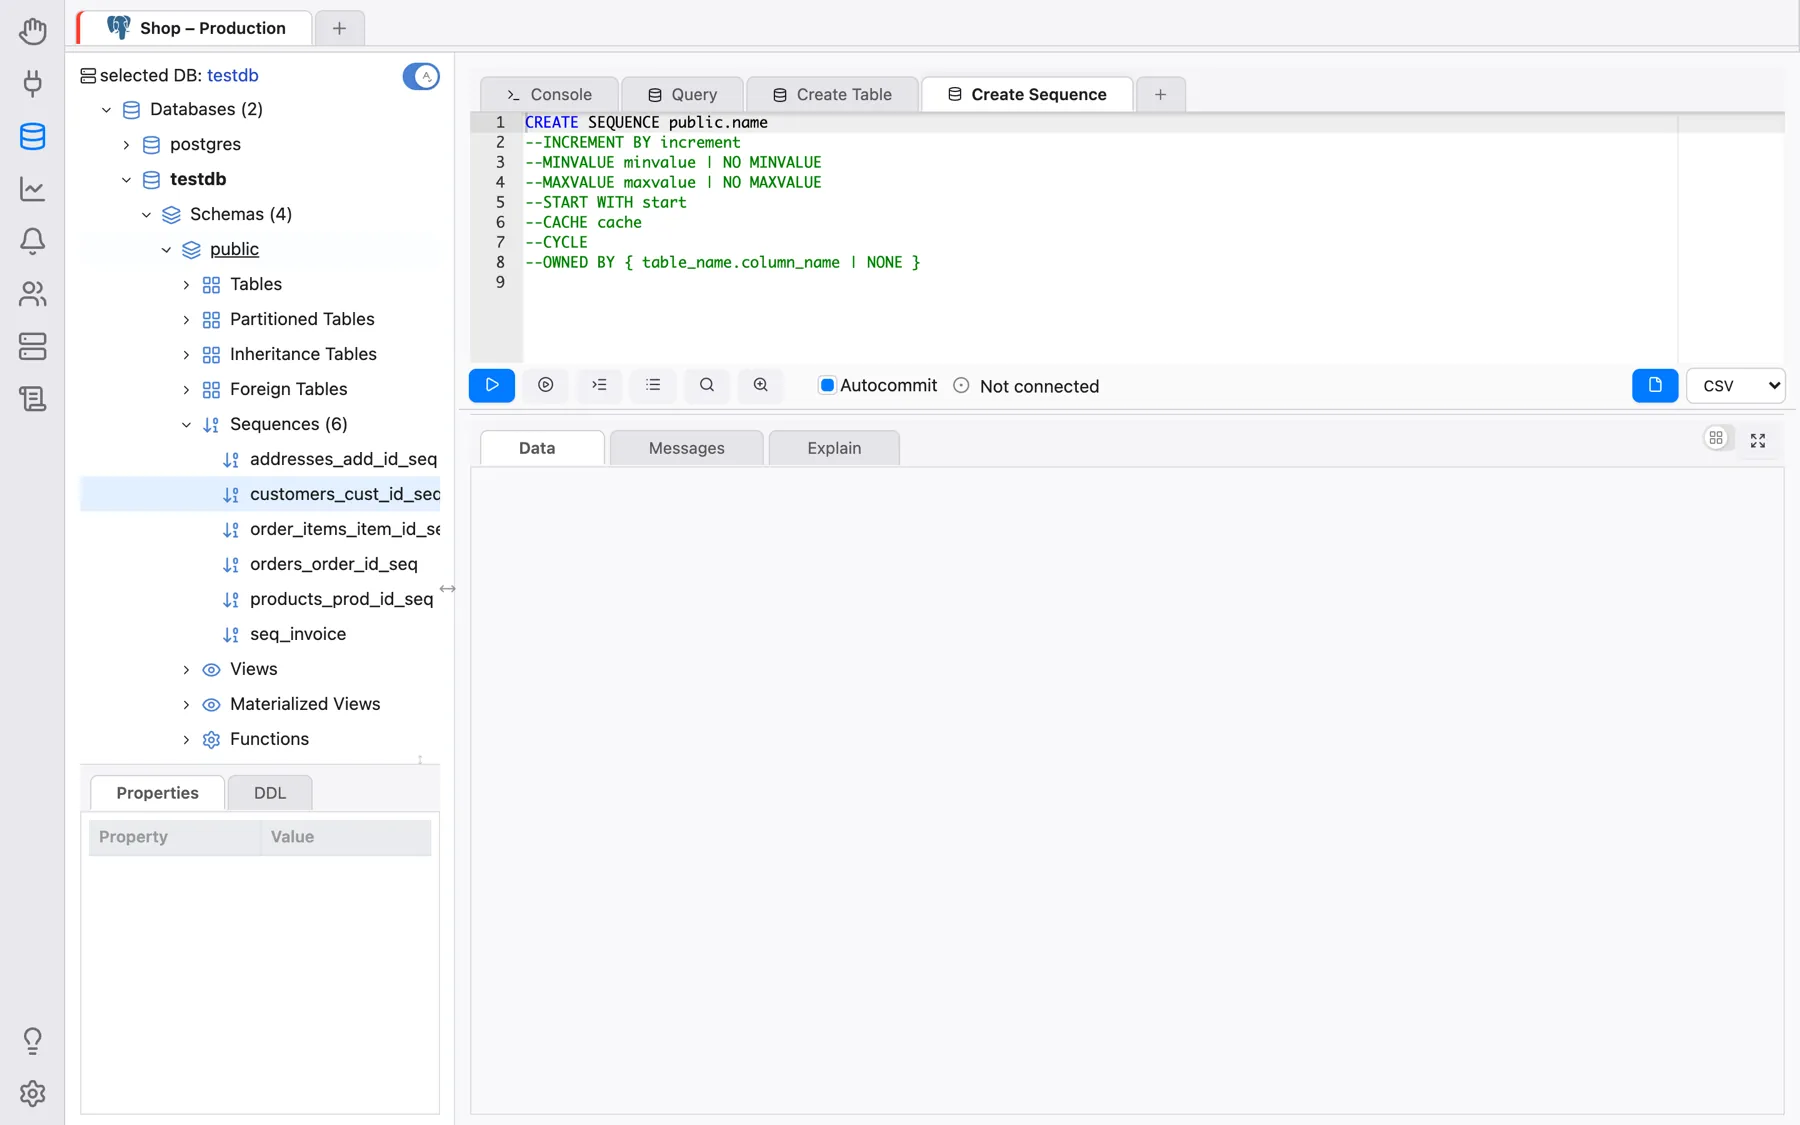Open the Messages results tab
Screen dimensions: 1800x1125
[686, 448]
